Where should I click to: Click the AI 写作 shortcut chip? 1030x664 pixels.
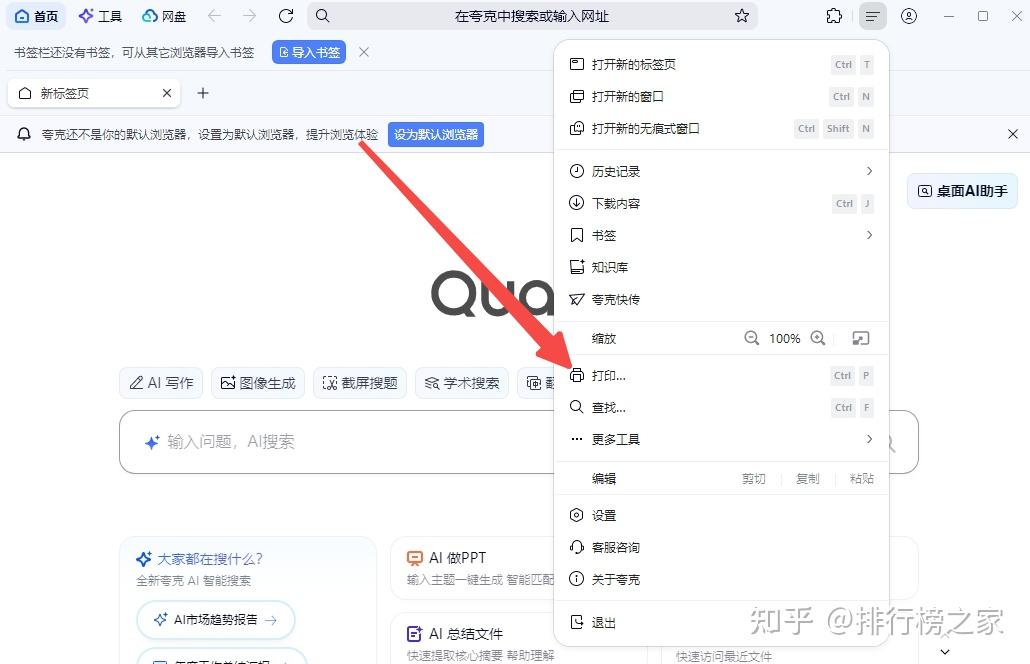click(161, 383)
